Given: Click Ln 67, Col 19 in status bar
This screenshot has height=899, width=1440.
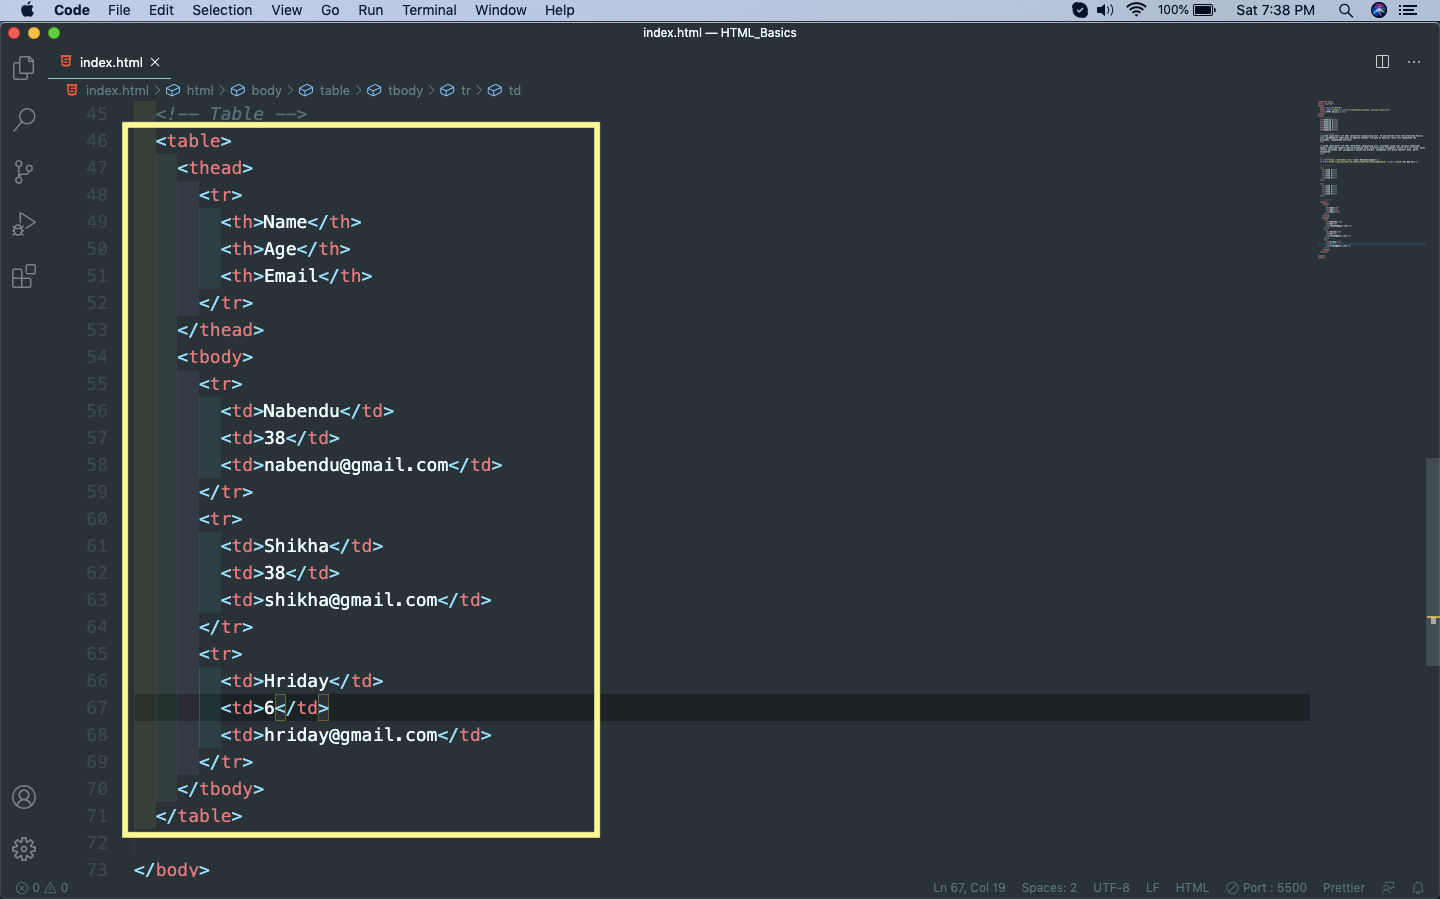Looking at the screenshot, I should [x=969, y=888].
